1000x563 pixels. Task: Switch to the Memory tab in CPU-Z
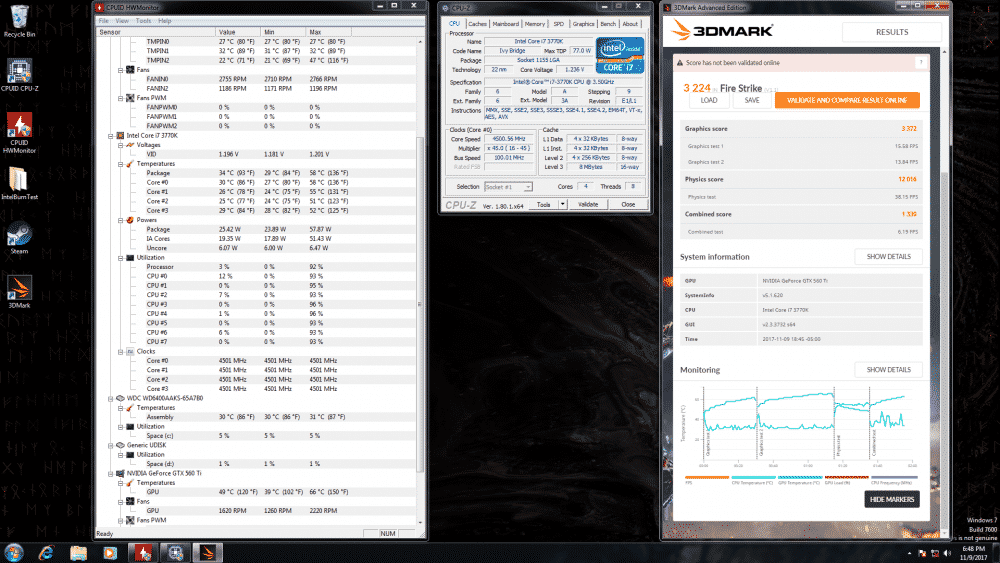(534, 24)
